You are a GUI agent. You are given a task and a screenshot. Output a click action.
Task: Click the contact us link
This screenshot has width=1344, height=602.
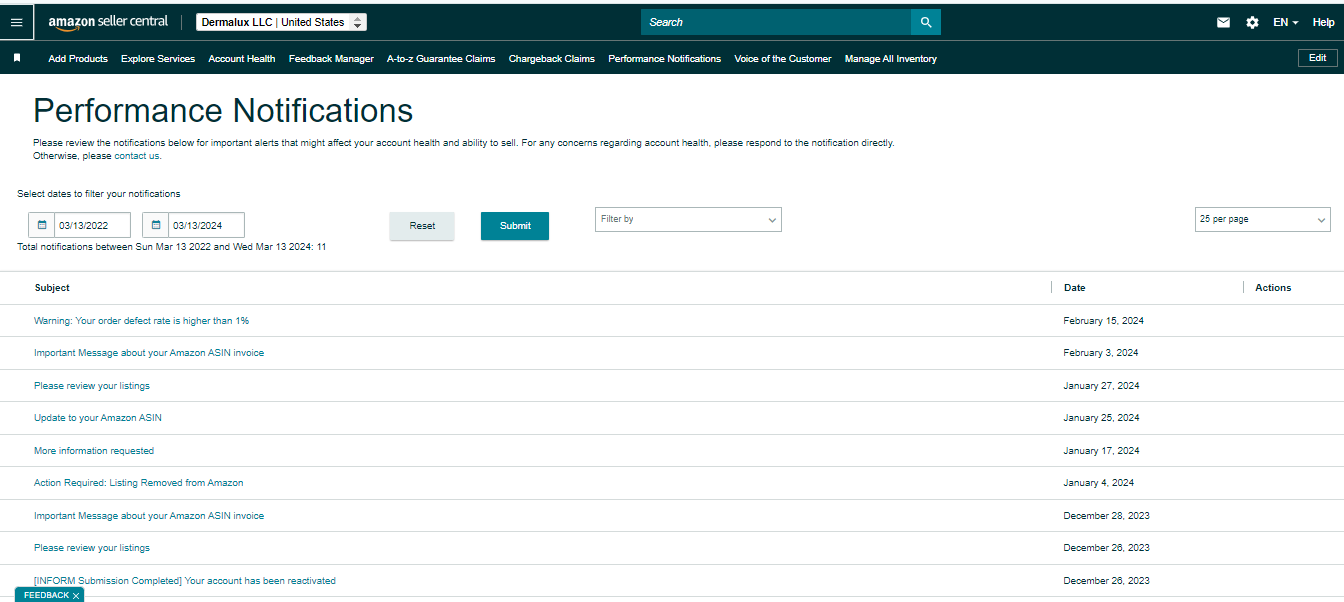point(137,156)
